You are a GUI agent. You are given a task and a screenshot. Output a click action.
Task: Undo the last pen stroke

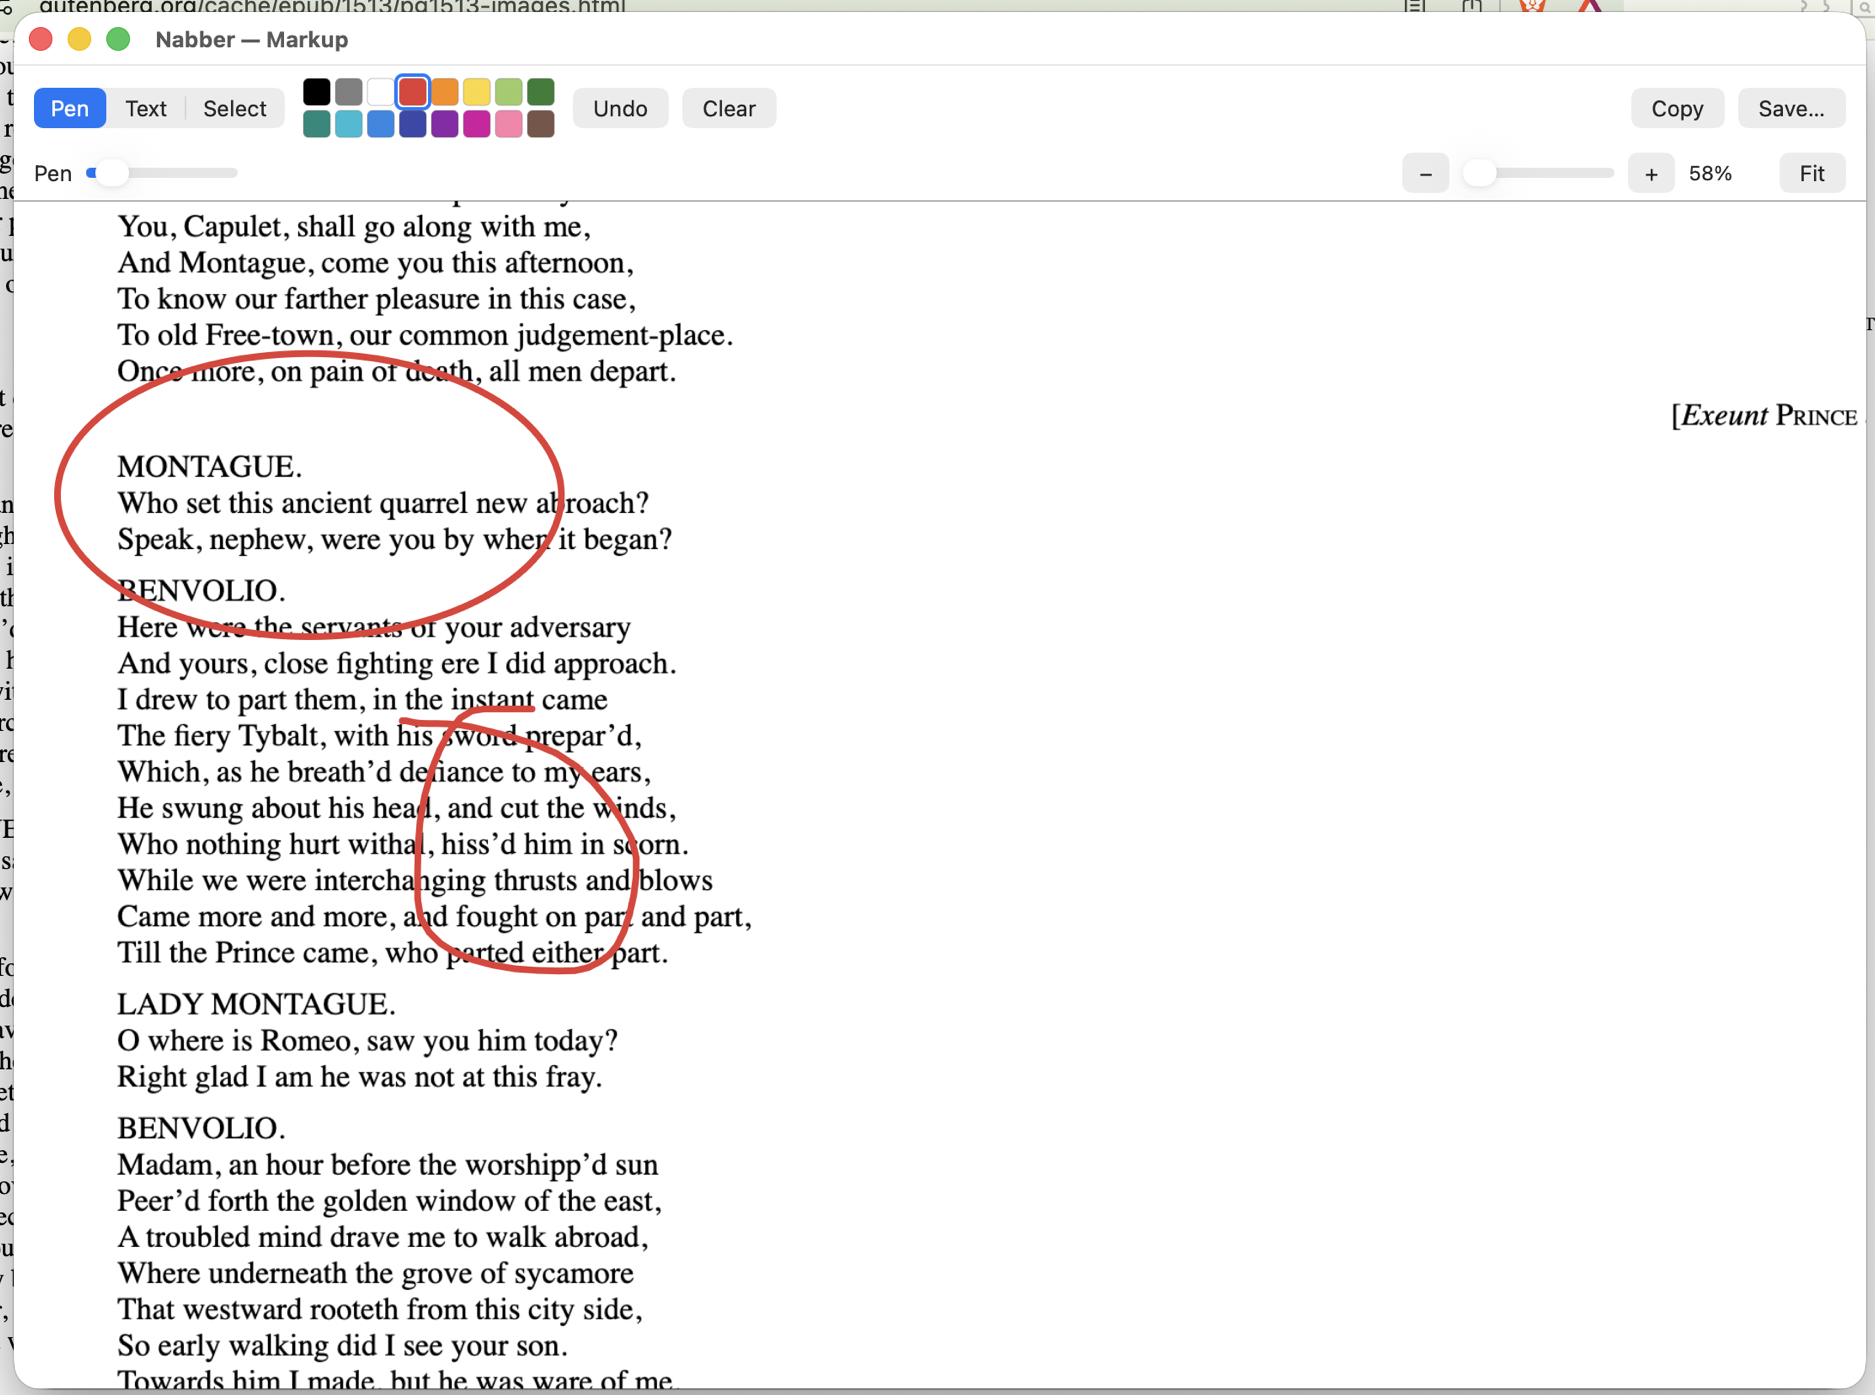pyautogui.click(x=620, y=108)
